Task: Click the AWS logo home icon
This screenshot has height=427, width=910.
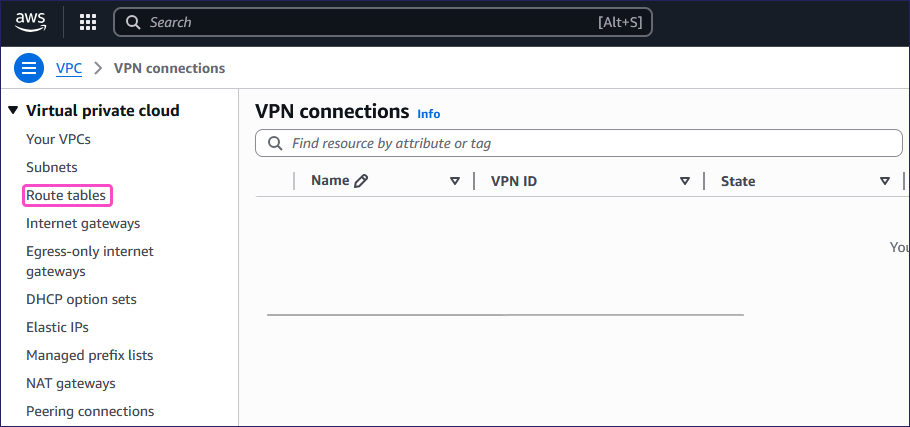Action: pos(31,21)
